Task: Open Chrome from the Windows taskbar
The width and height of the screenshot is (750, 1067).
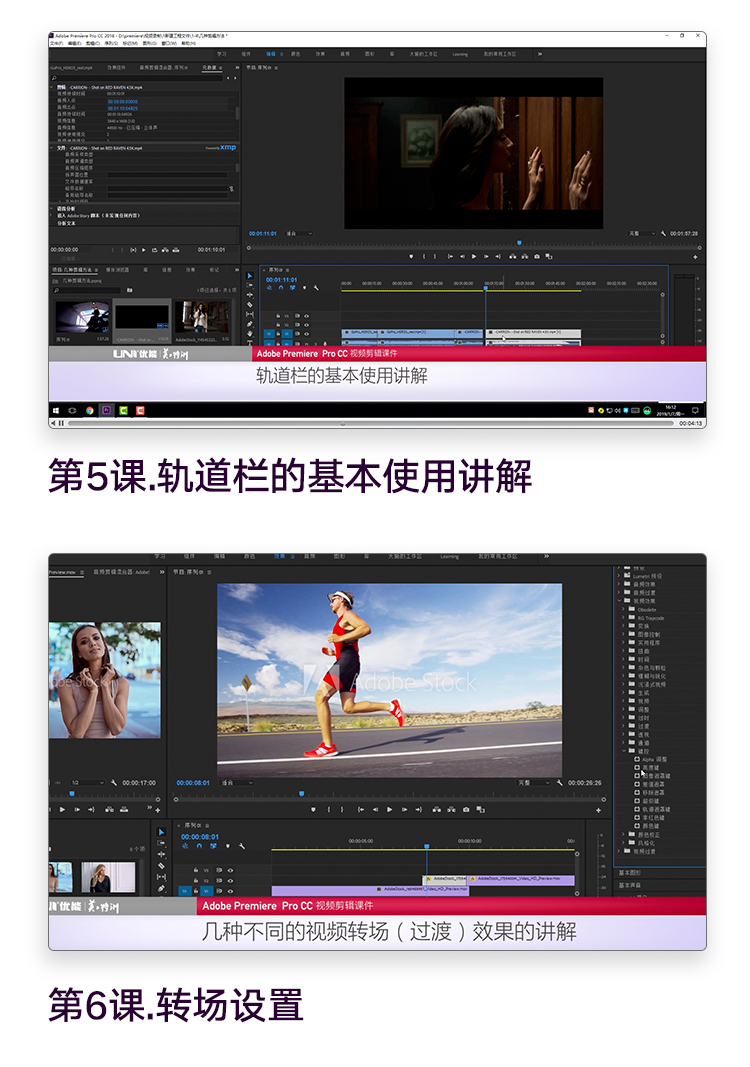Action: pos(89,410)
